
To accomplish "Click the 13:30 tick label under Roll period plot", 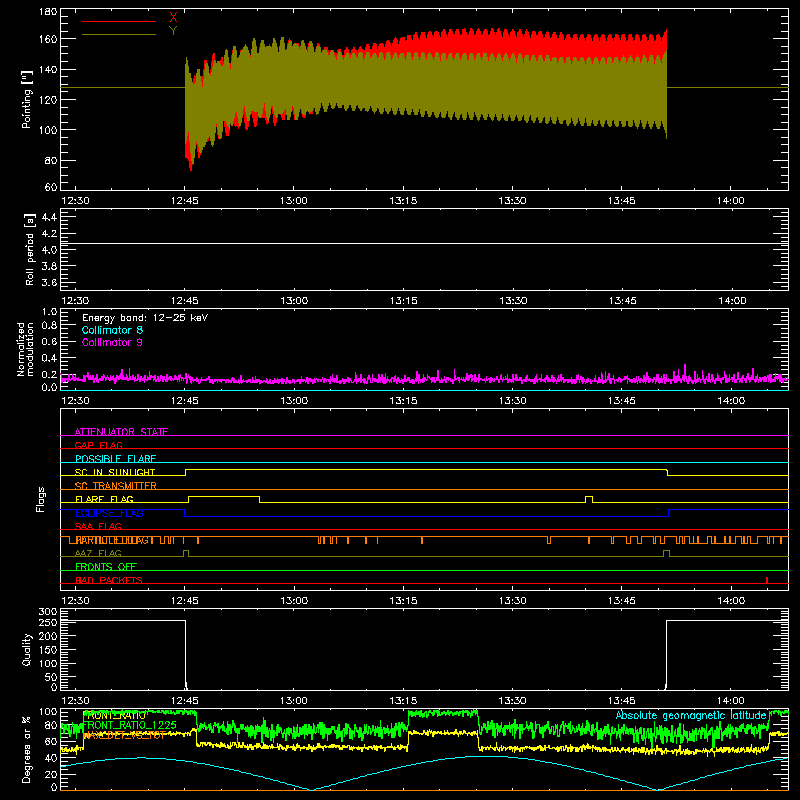I will tap(513, 301).
